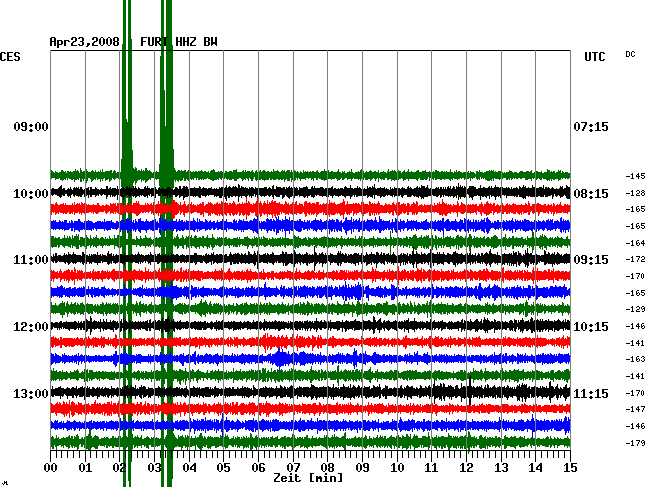
Task: Click the date label 'Apr23,2008'
Action: [x=84, y=42]
